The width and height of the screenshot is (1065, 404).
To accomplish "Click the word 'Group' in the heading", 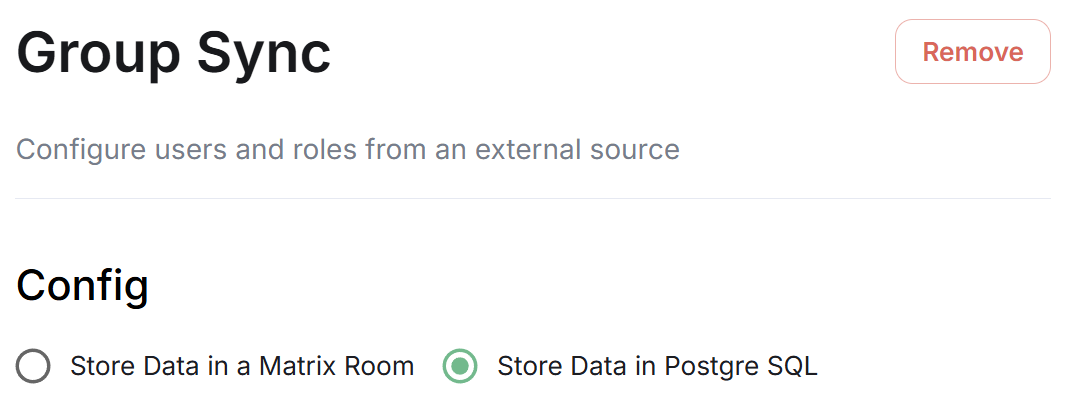I will click(98, 55).
